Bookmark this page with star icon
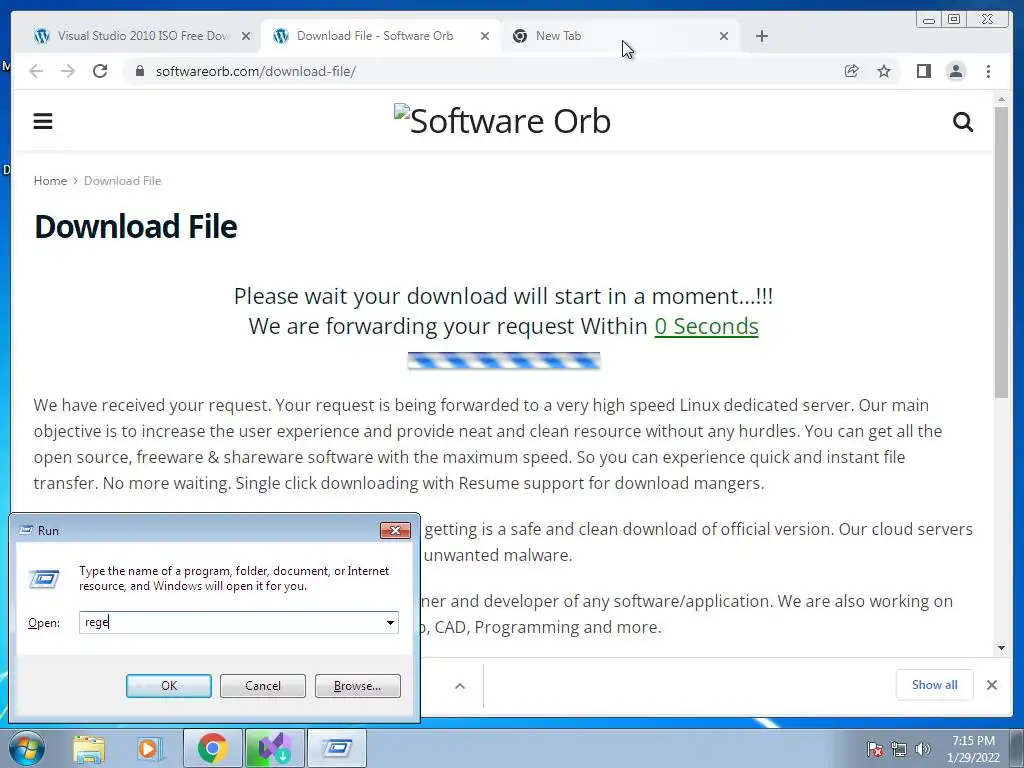 tap(884, 71)
